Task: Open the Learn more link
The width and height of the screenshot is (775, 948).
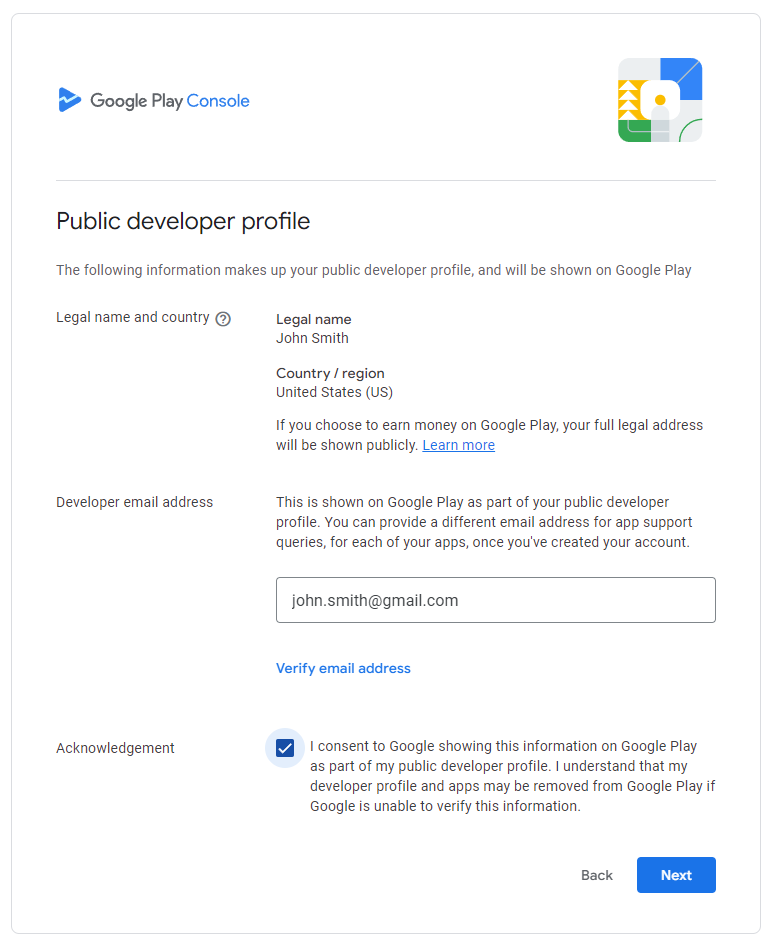Action: tap(458, 445)
